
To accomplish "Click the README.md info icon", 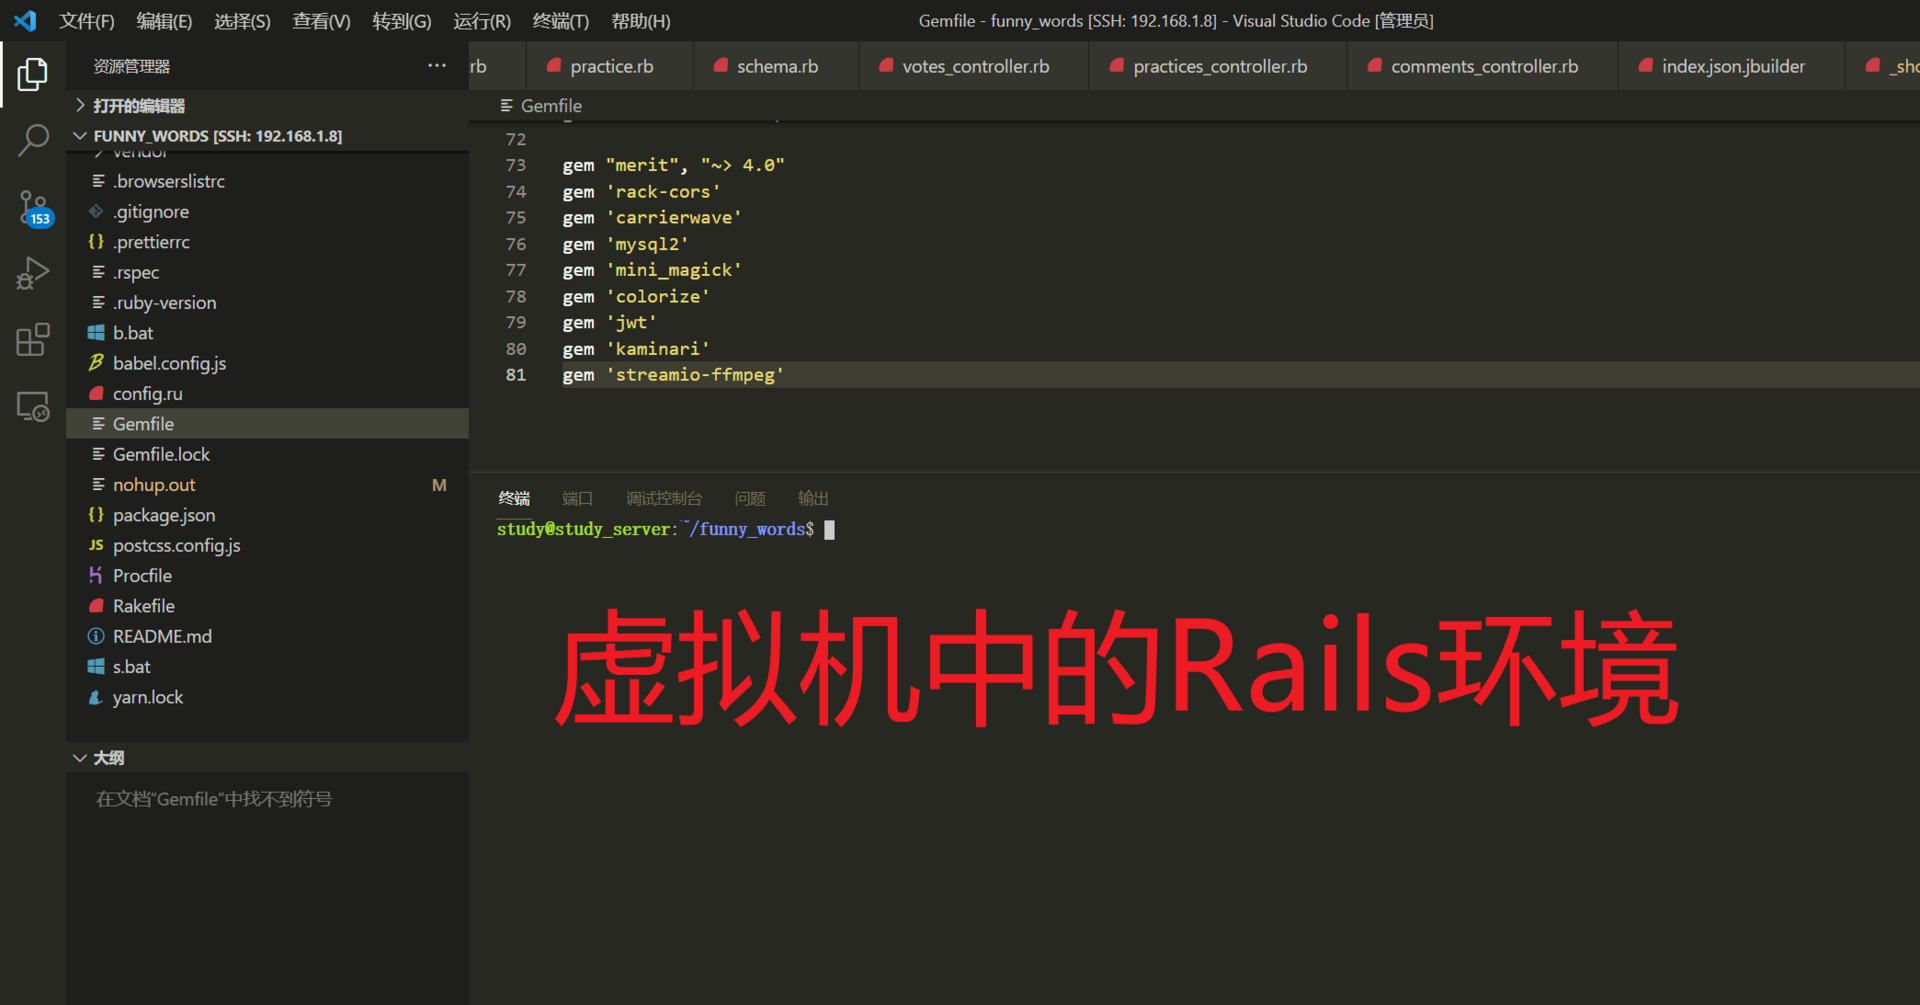I will click(96, 636).
